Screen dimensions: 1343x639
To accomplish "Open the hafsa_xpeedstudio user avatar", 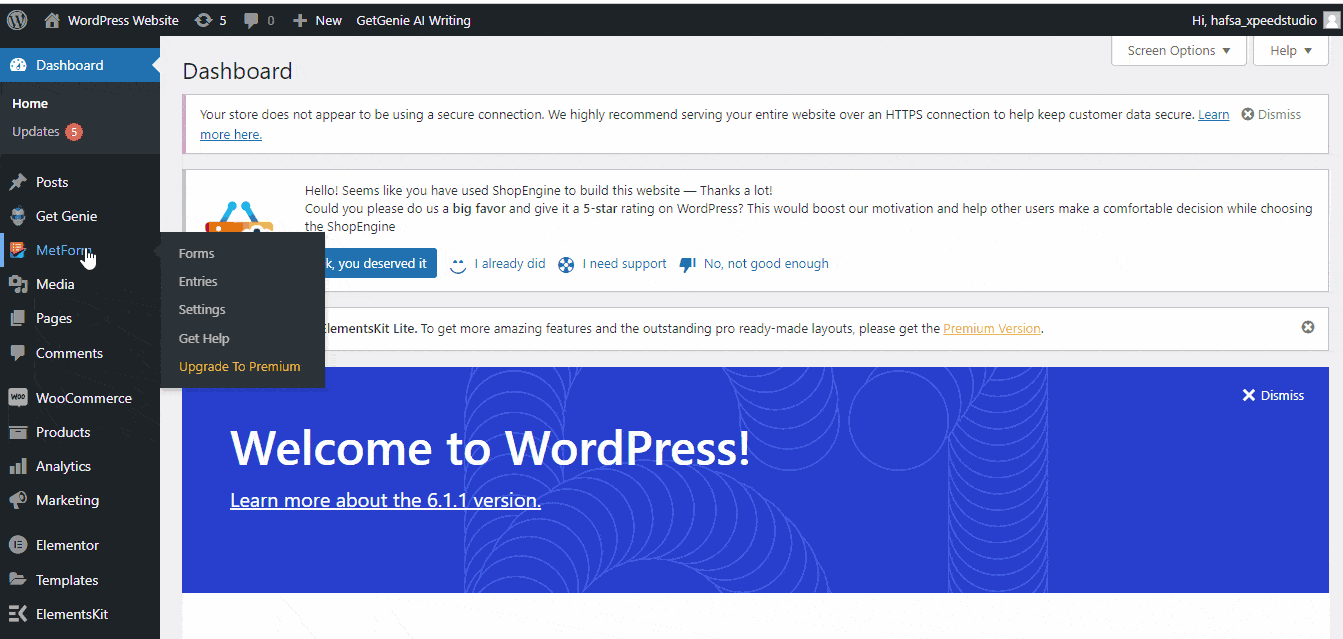I will pos(1331,20).
